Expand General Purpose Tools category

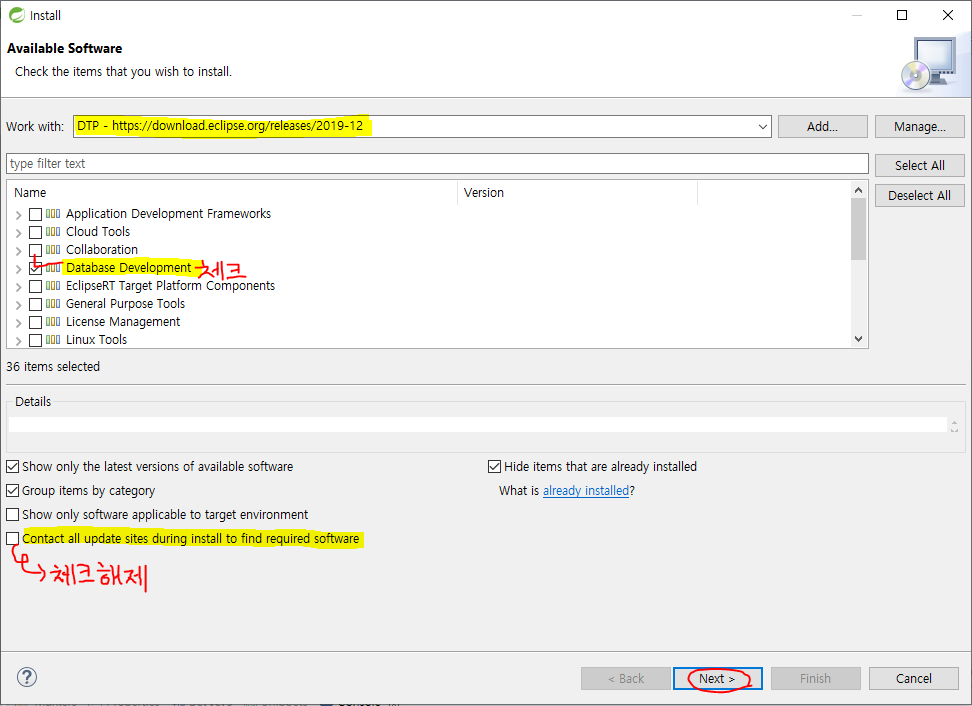coord(19,305)
